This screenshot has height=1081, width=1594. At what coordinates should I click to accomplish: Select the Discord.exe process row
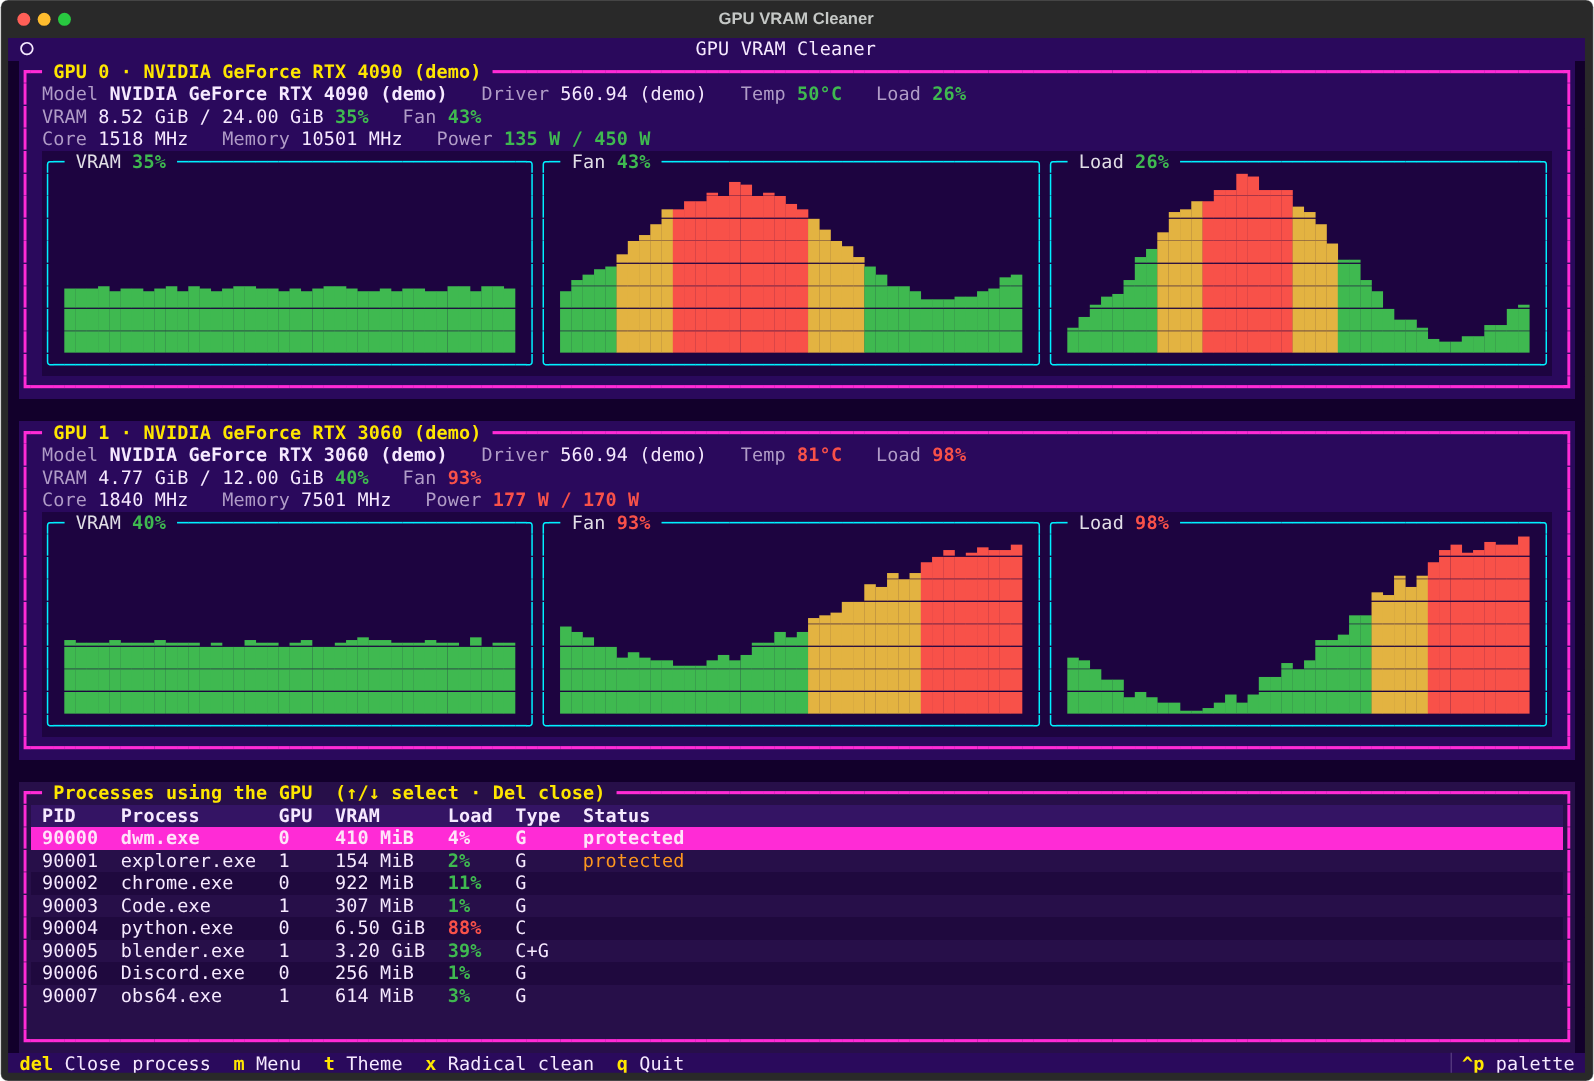(x=797, y=973)
